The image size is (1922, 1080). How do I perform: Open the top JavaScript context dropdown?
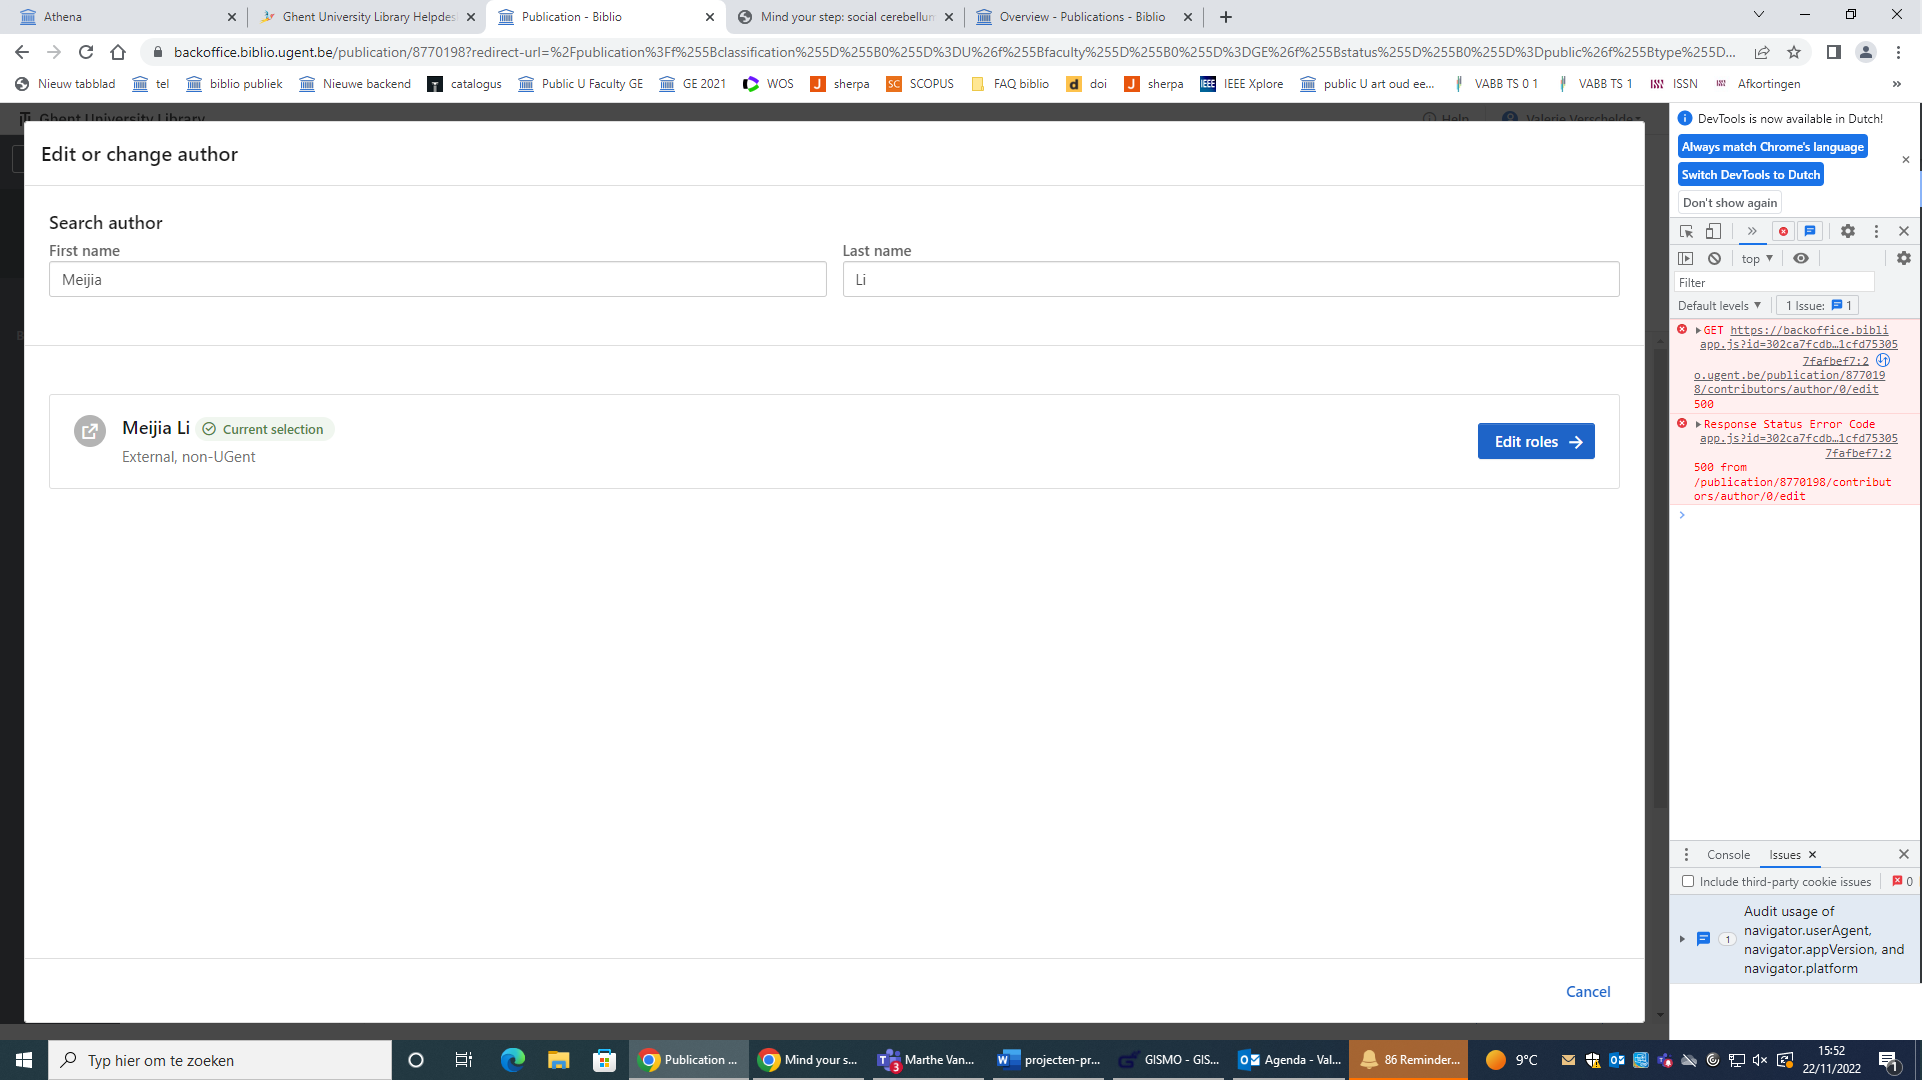[1757, 258]
